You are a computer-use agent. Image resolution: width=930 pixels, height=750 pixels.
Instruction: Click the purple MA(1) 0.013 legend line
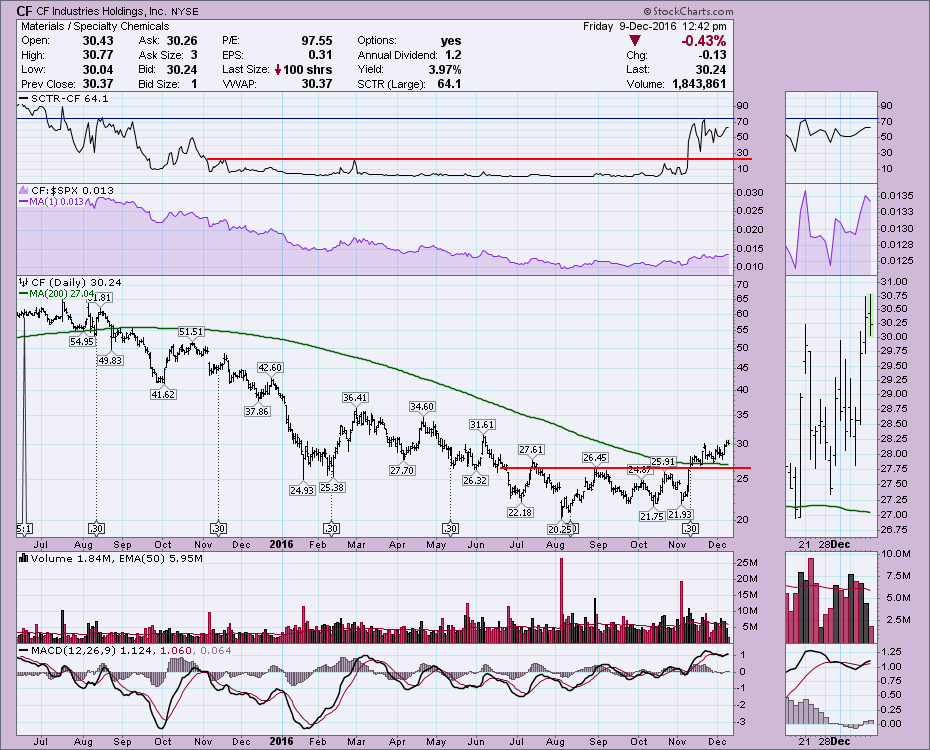[52, 202]
